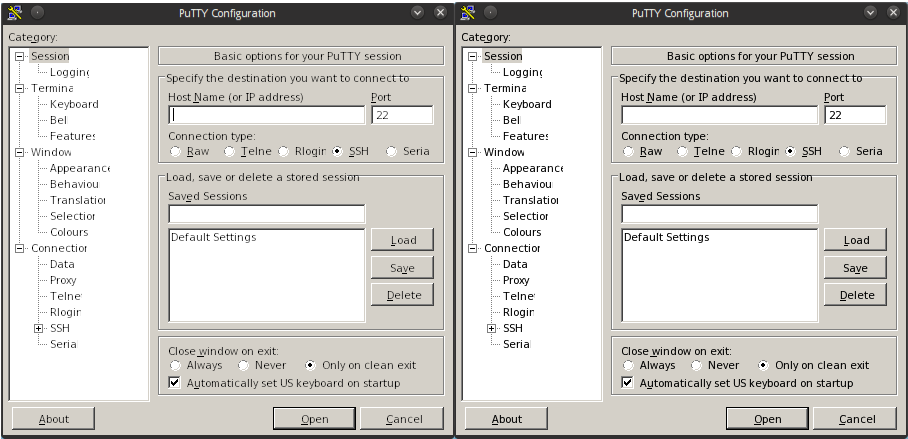Open Logging category in left window

[x=69, y=72]
